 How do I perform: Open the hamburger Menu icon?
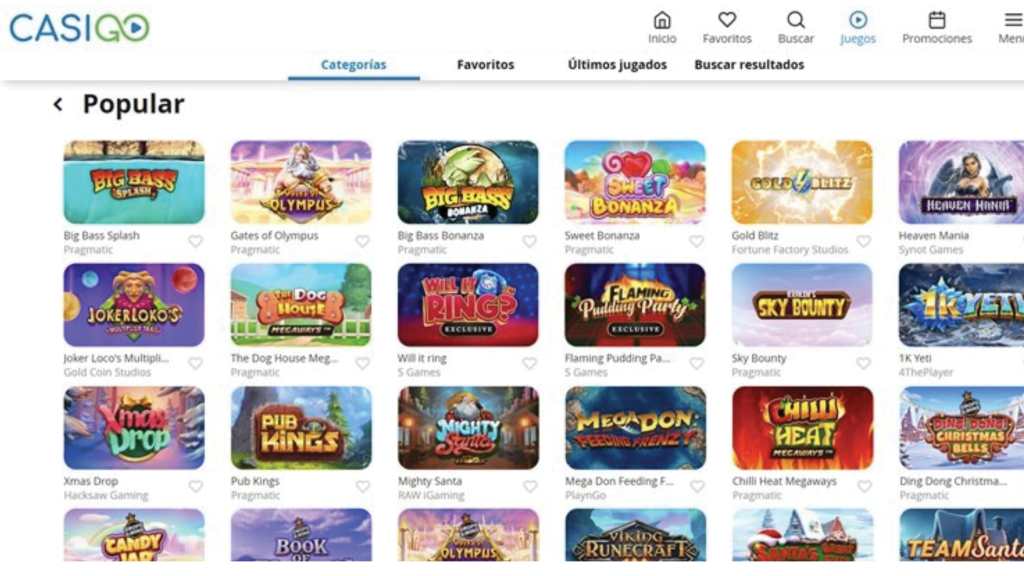(1013, 20)
